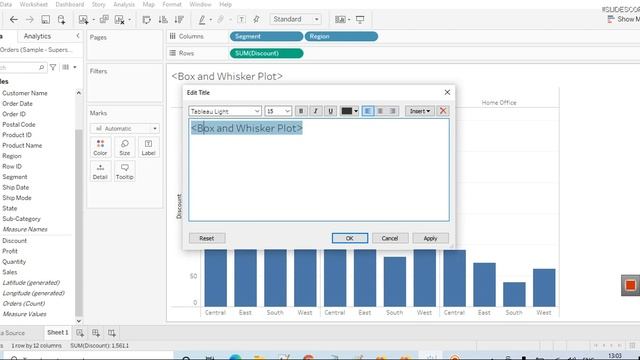Click the Show/hide cards toolbar icon
Image resolution: width=640 pixels, height=360 pixels.
(x=340, y=20)
